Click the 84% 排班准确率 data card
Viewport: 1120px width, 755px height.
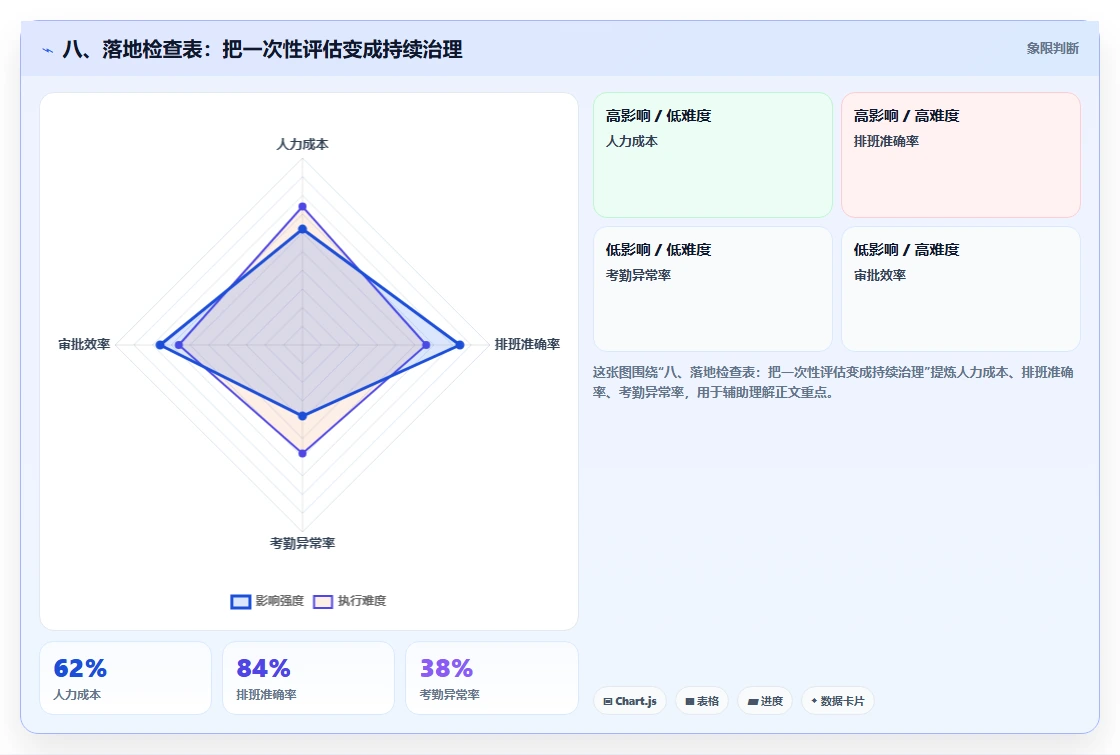pyautogui.click(x=309, y=678)
